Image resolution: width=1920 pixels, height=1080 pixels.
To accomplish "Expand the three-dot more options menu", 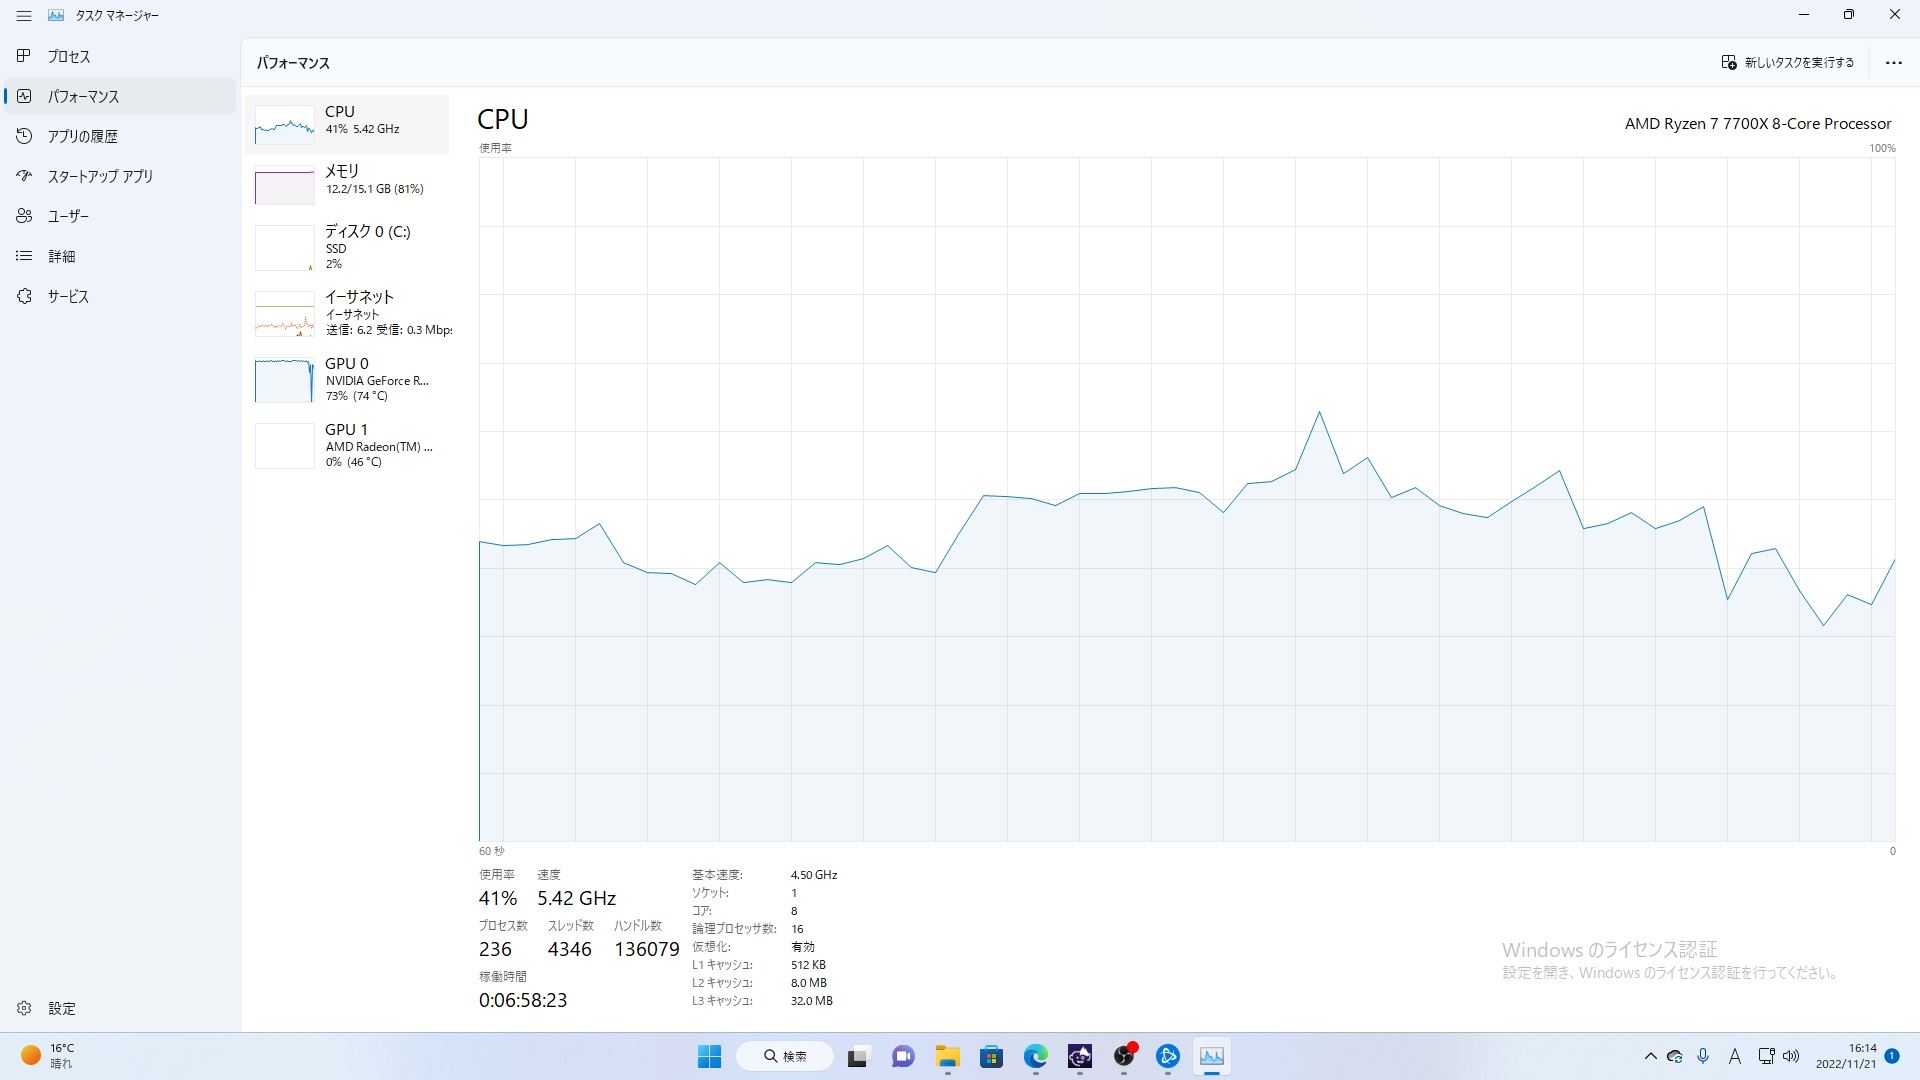I will click(x=1893, y=62).
